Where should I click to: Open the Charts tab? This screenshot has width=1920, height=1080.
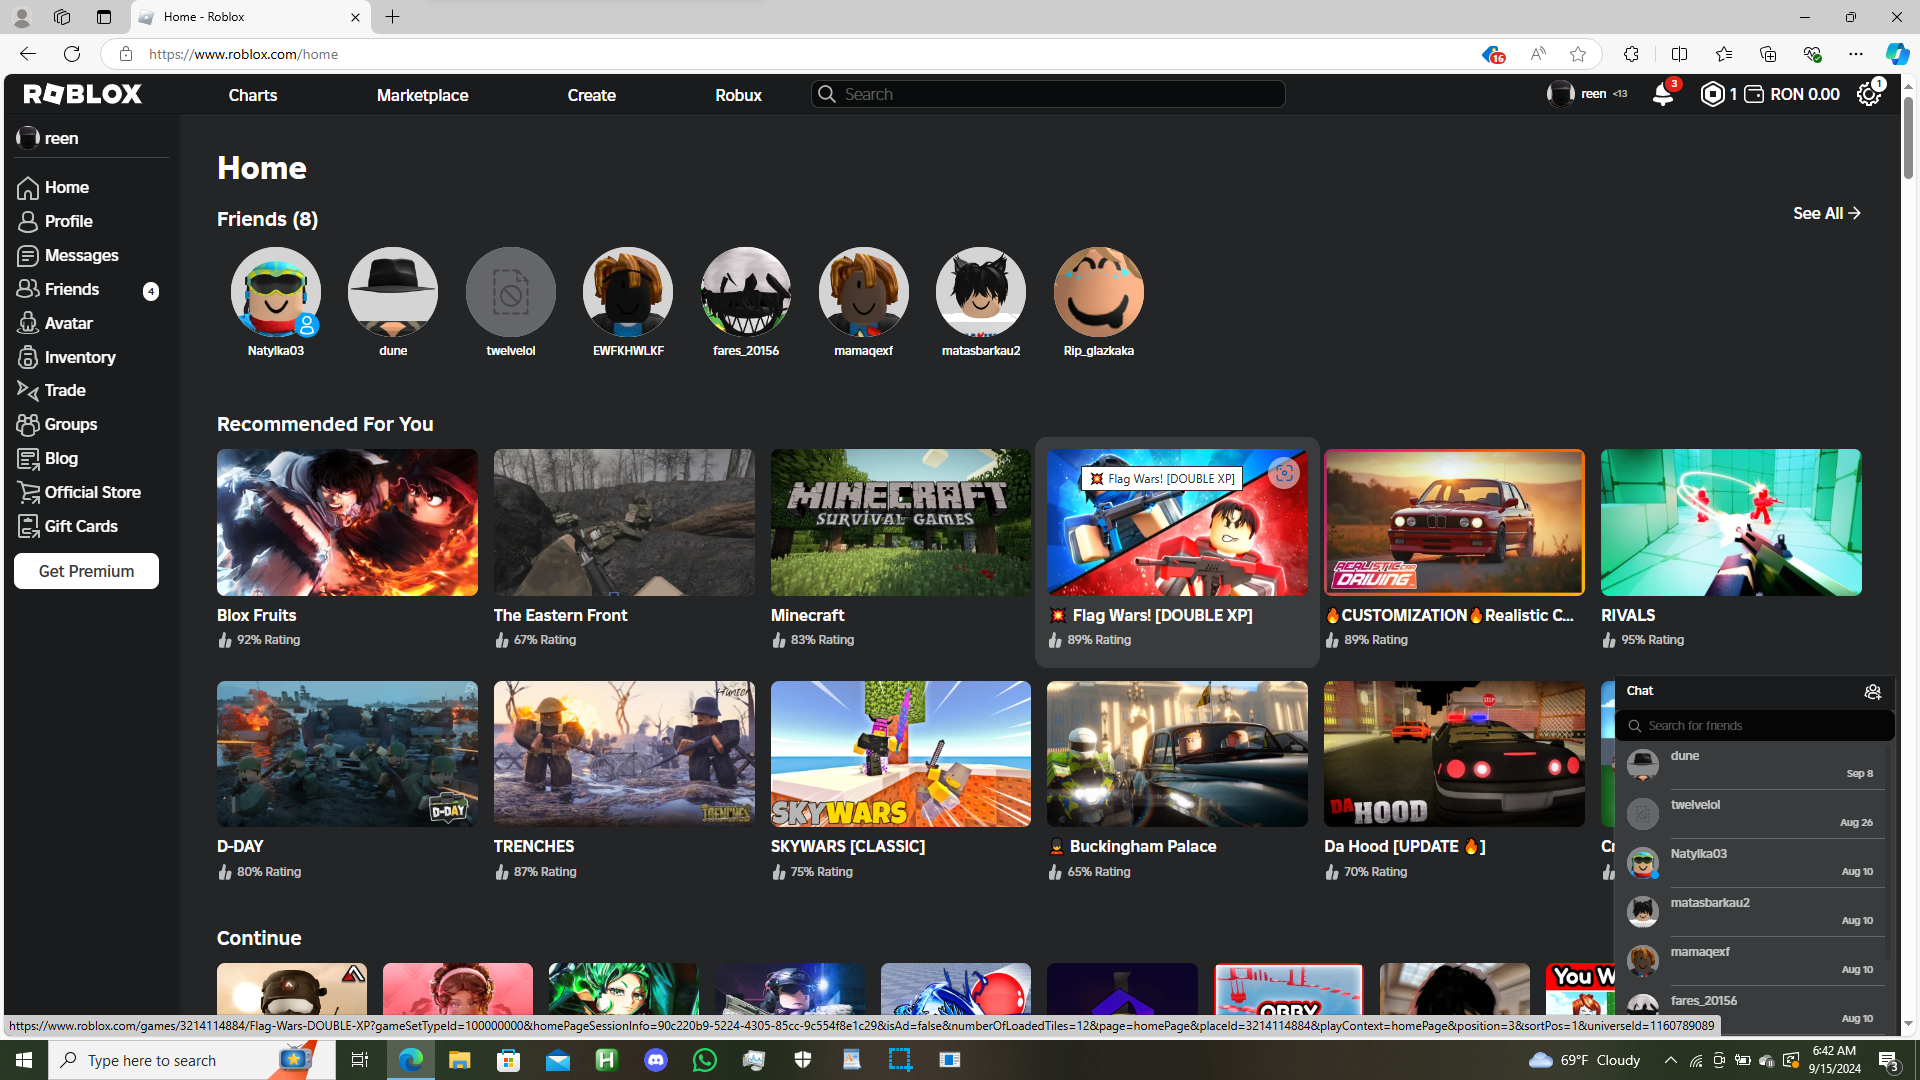click(253, 95)
